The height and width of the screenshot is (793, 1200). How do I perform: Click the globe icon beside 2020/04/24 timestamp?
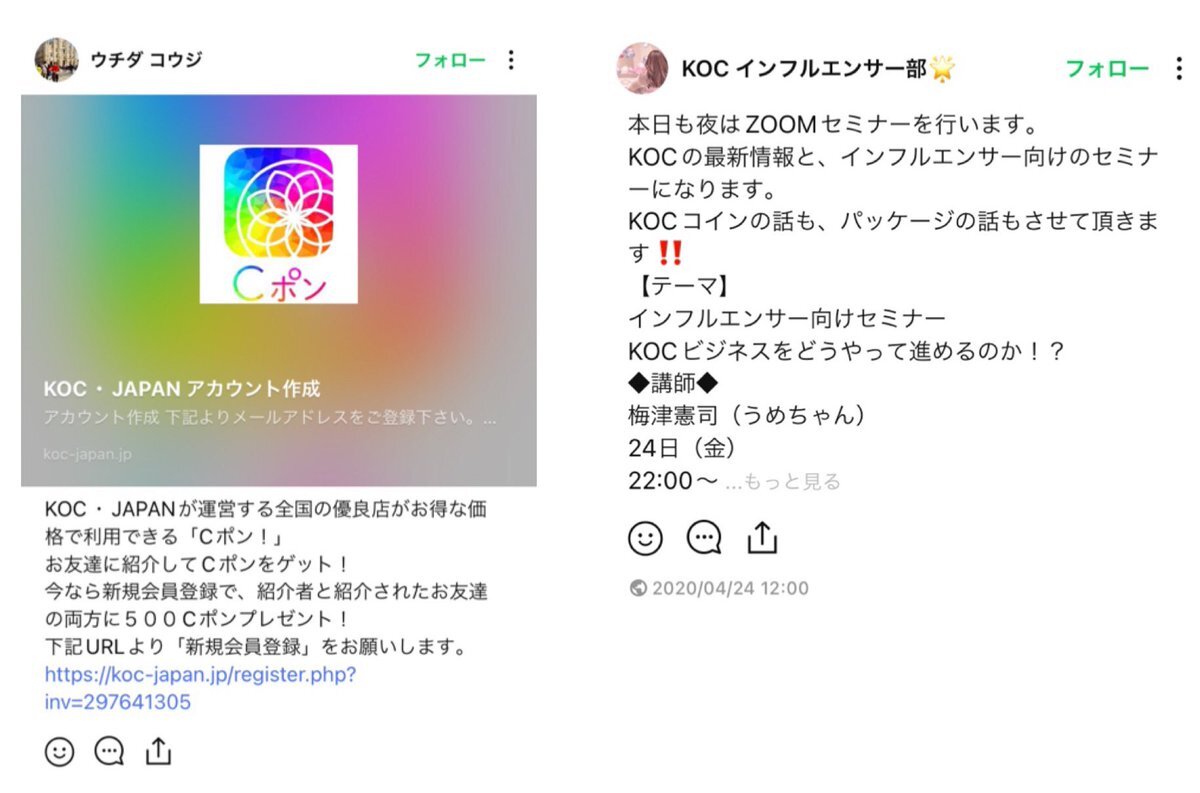point(638,589)
